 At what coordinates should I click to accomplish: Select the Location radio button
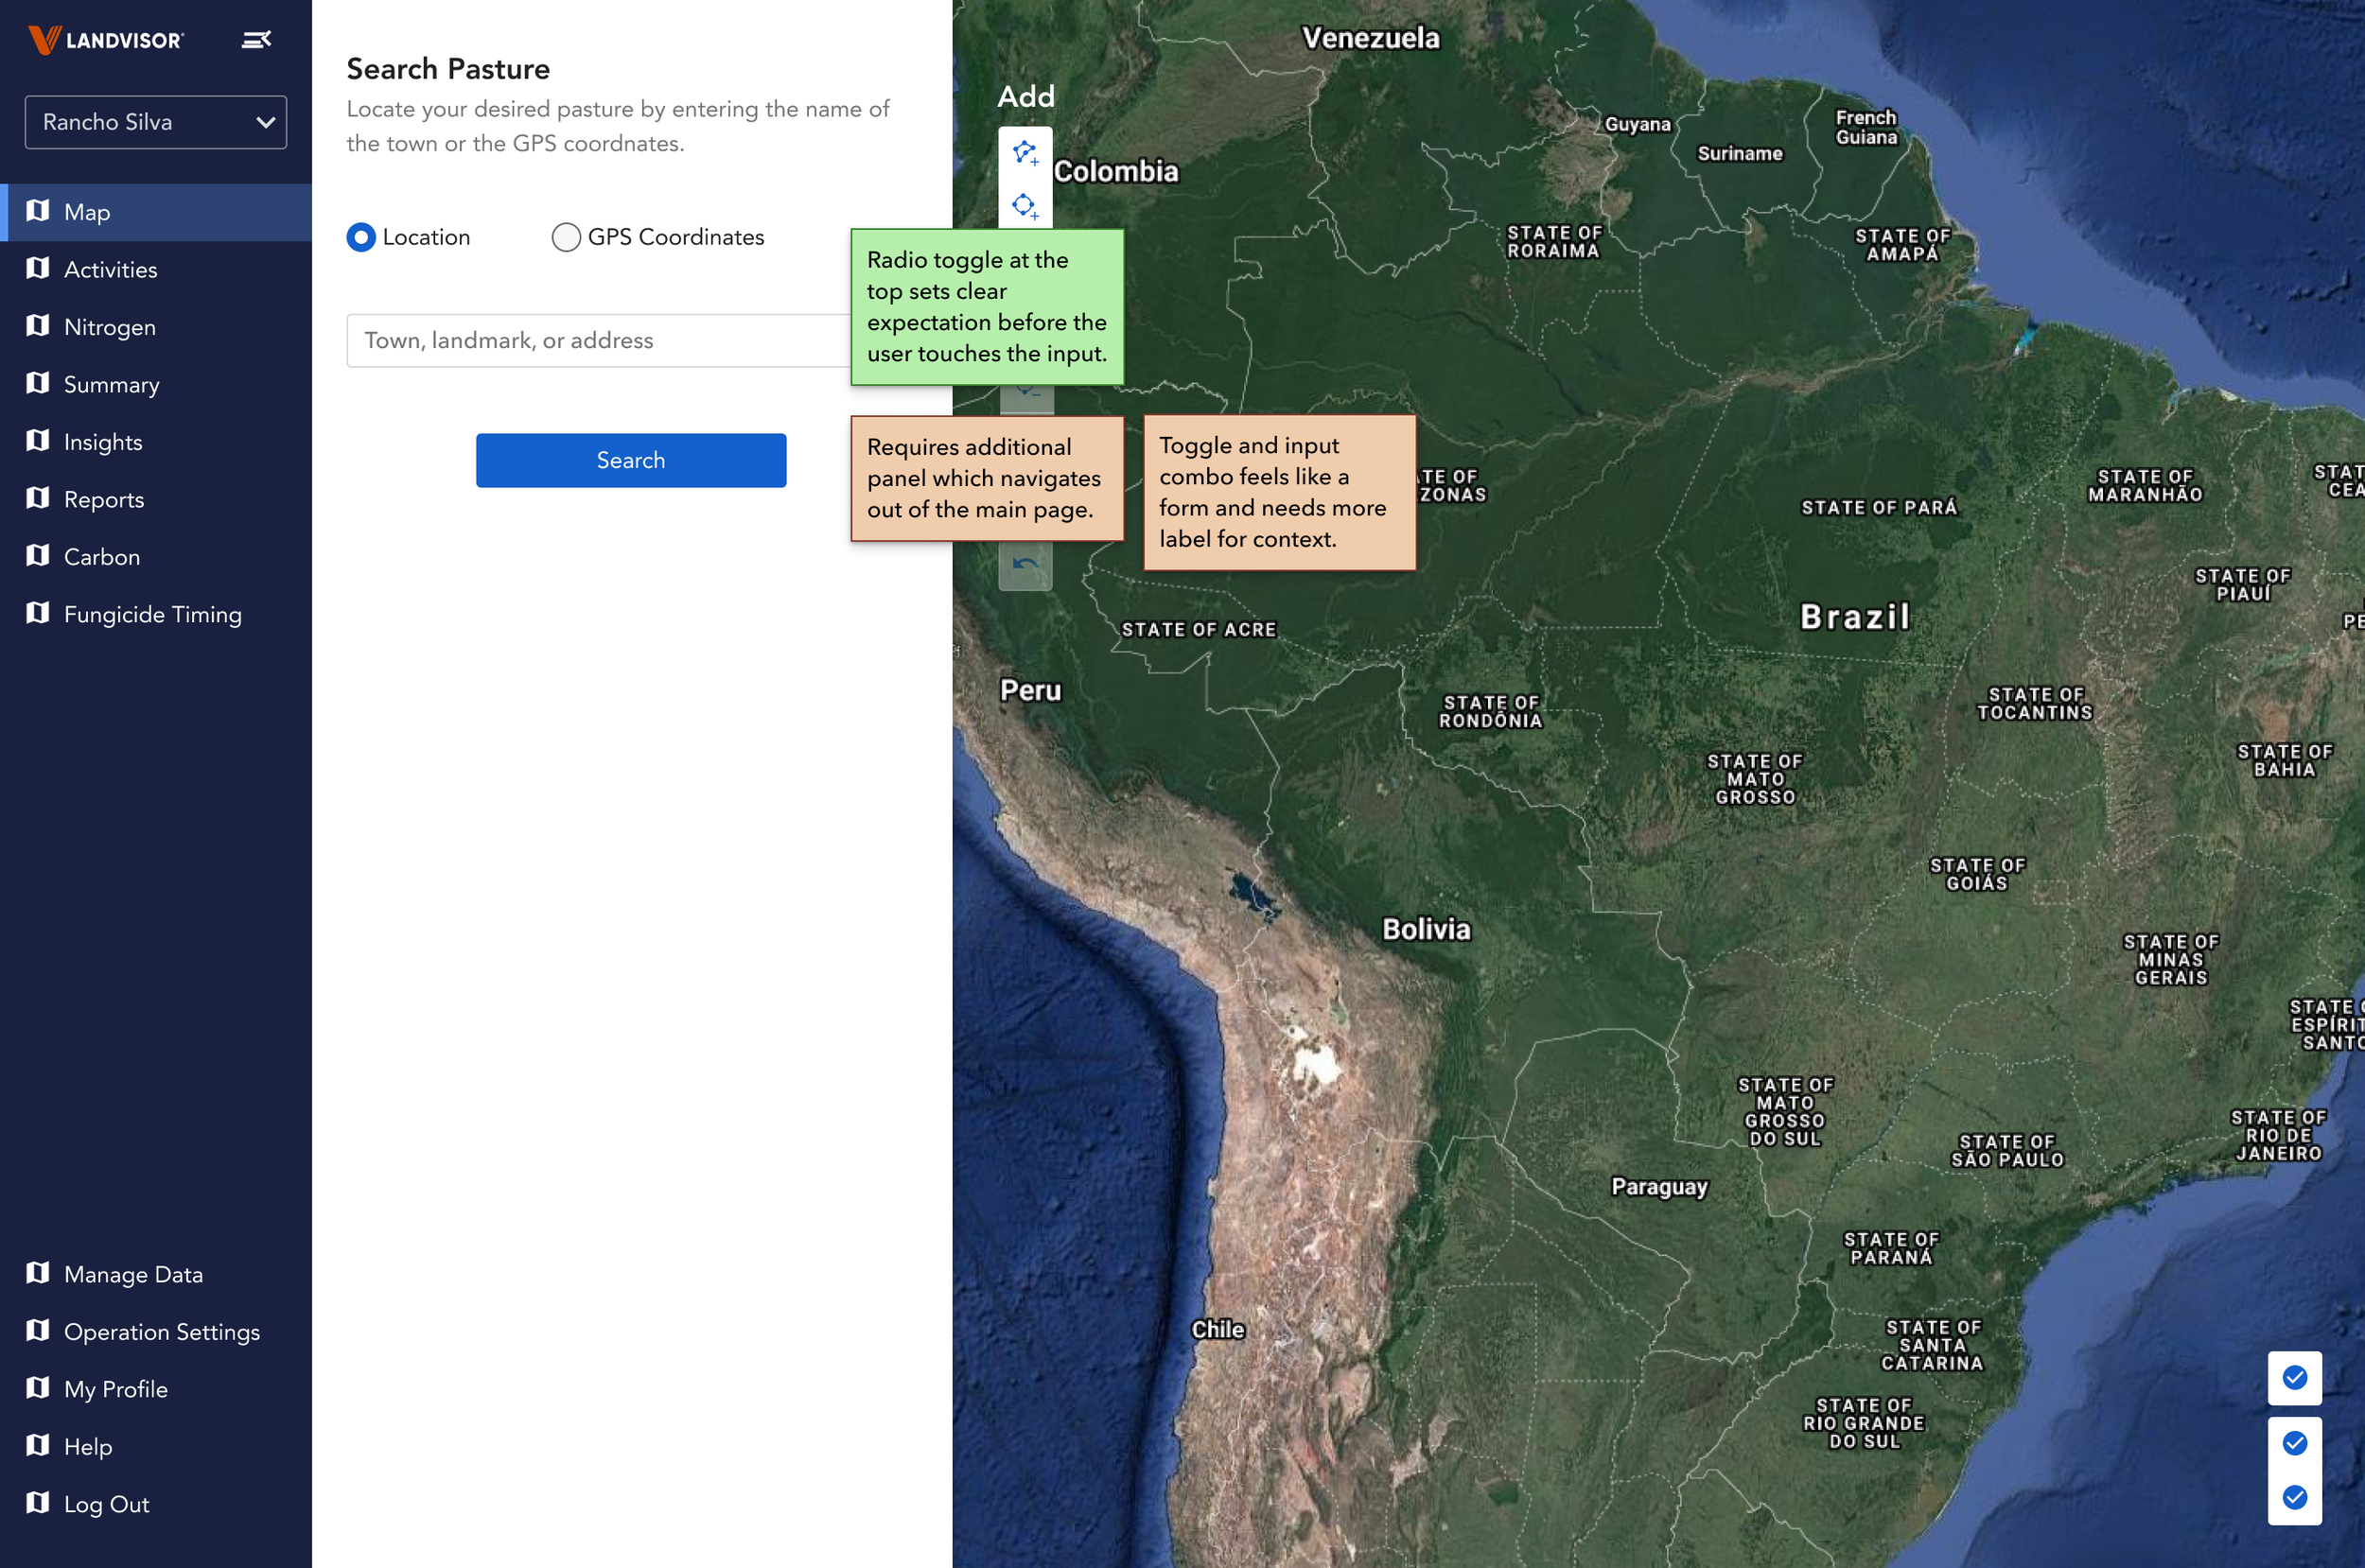361,237
